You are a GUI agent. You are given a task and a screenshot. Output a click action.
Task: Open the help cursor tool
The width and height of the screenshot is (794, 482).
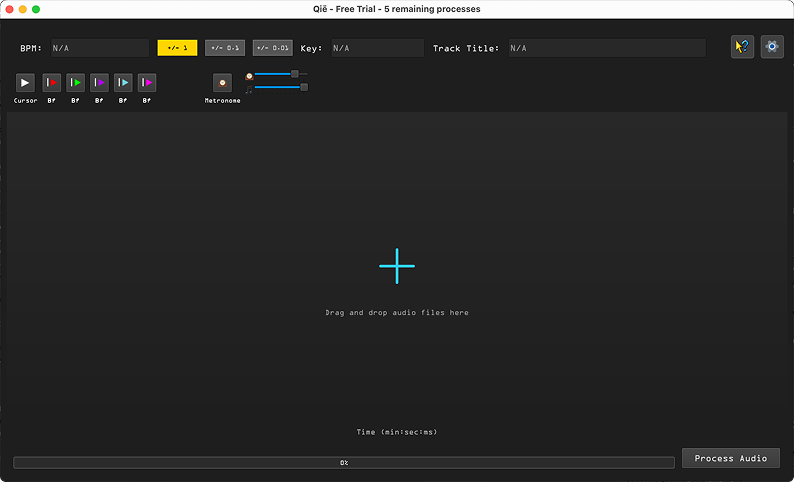[x=742, y=47]
